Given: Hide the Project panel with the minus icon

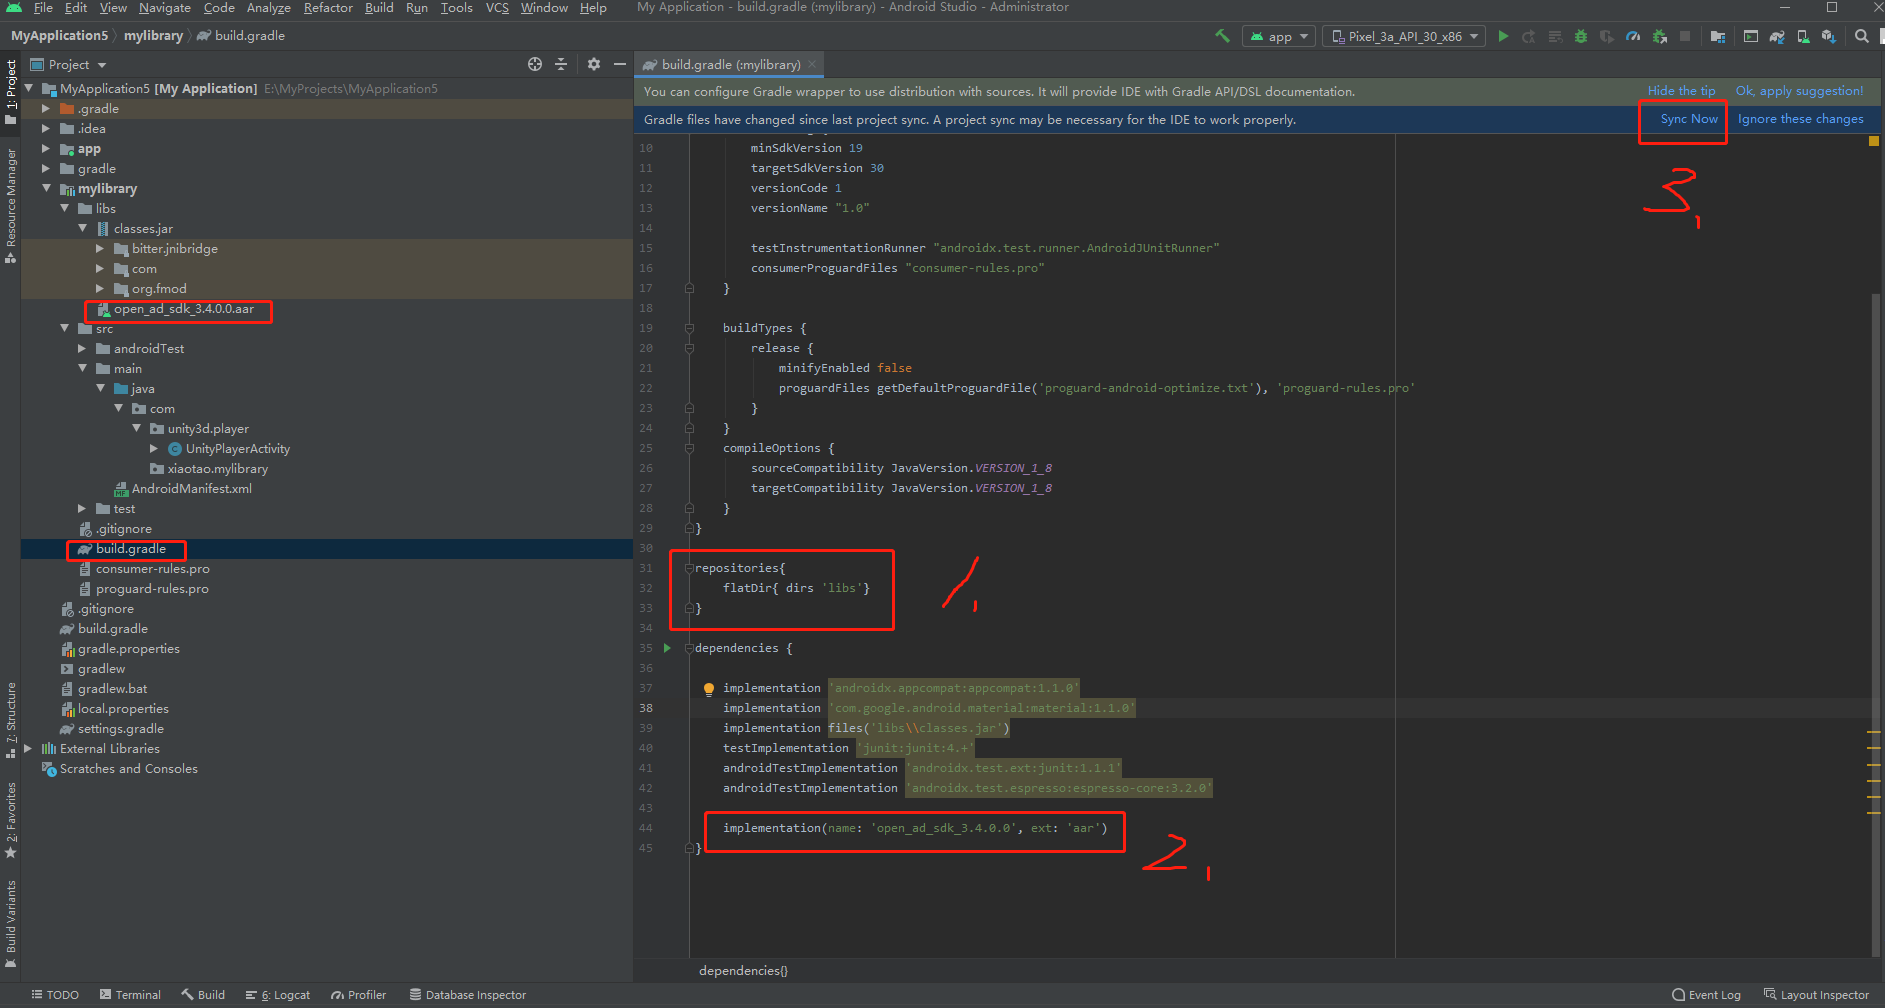Looking at the screenshot, I should pyautogui.click(x=620, y=64).
